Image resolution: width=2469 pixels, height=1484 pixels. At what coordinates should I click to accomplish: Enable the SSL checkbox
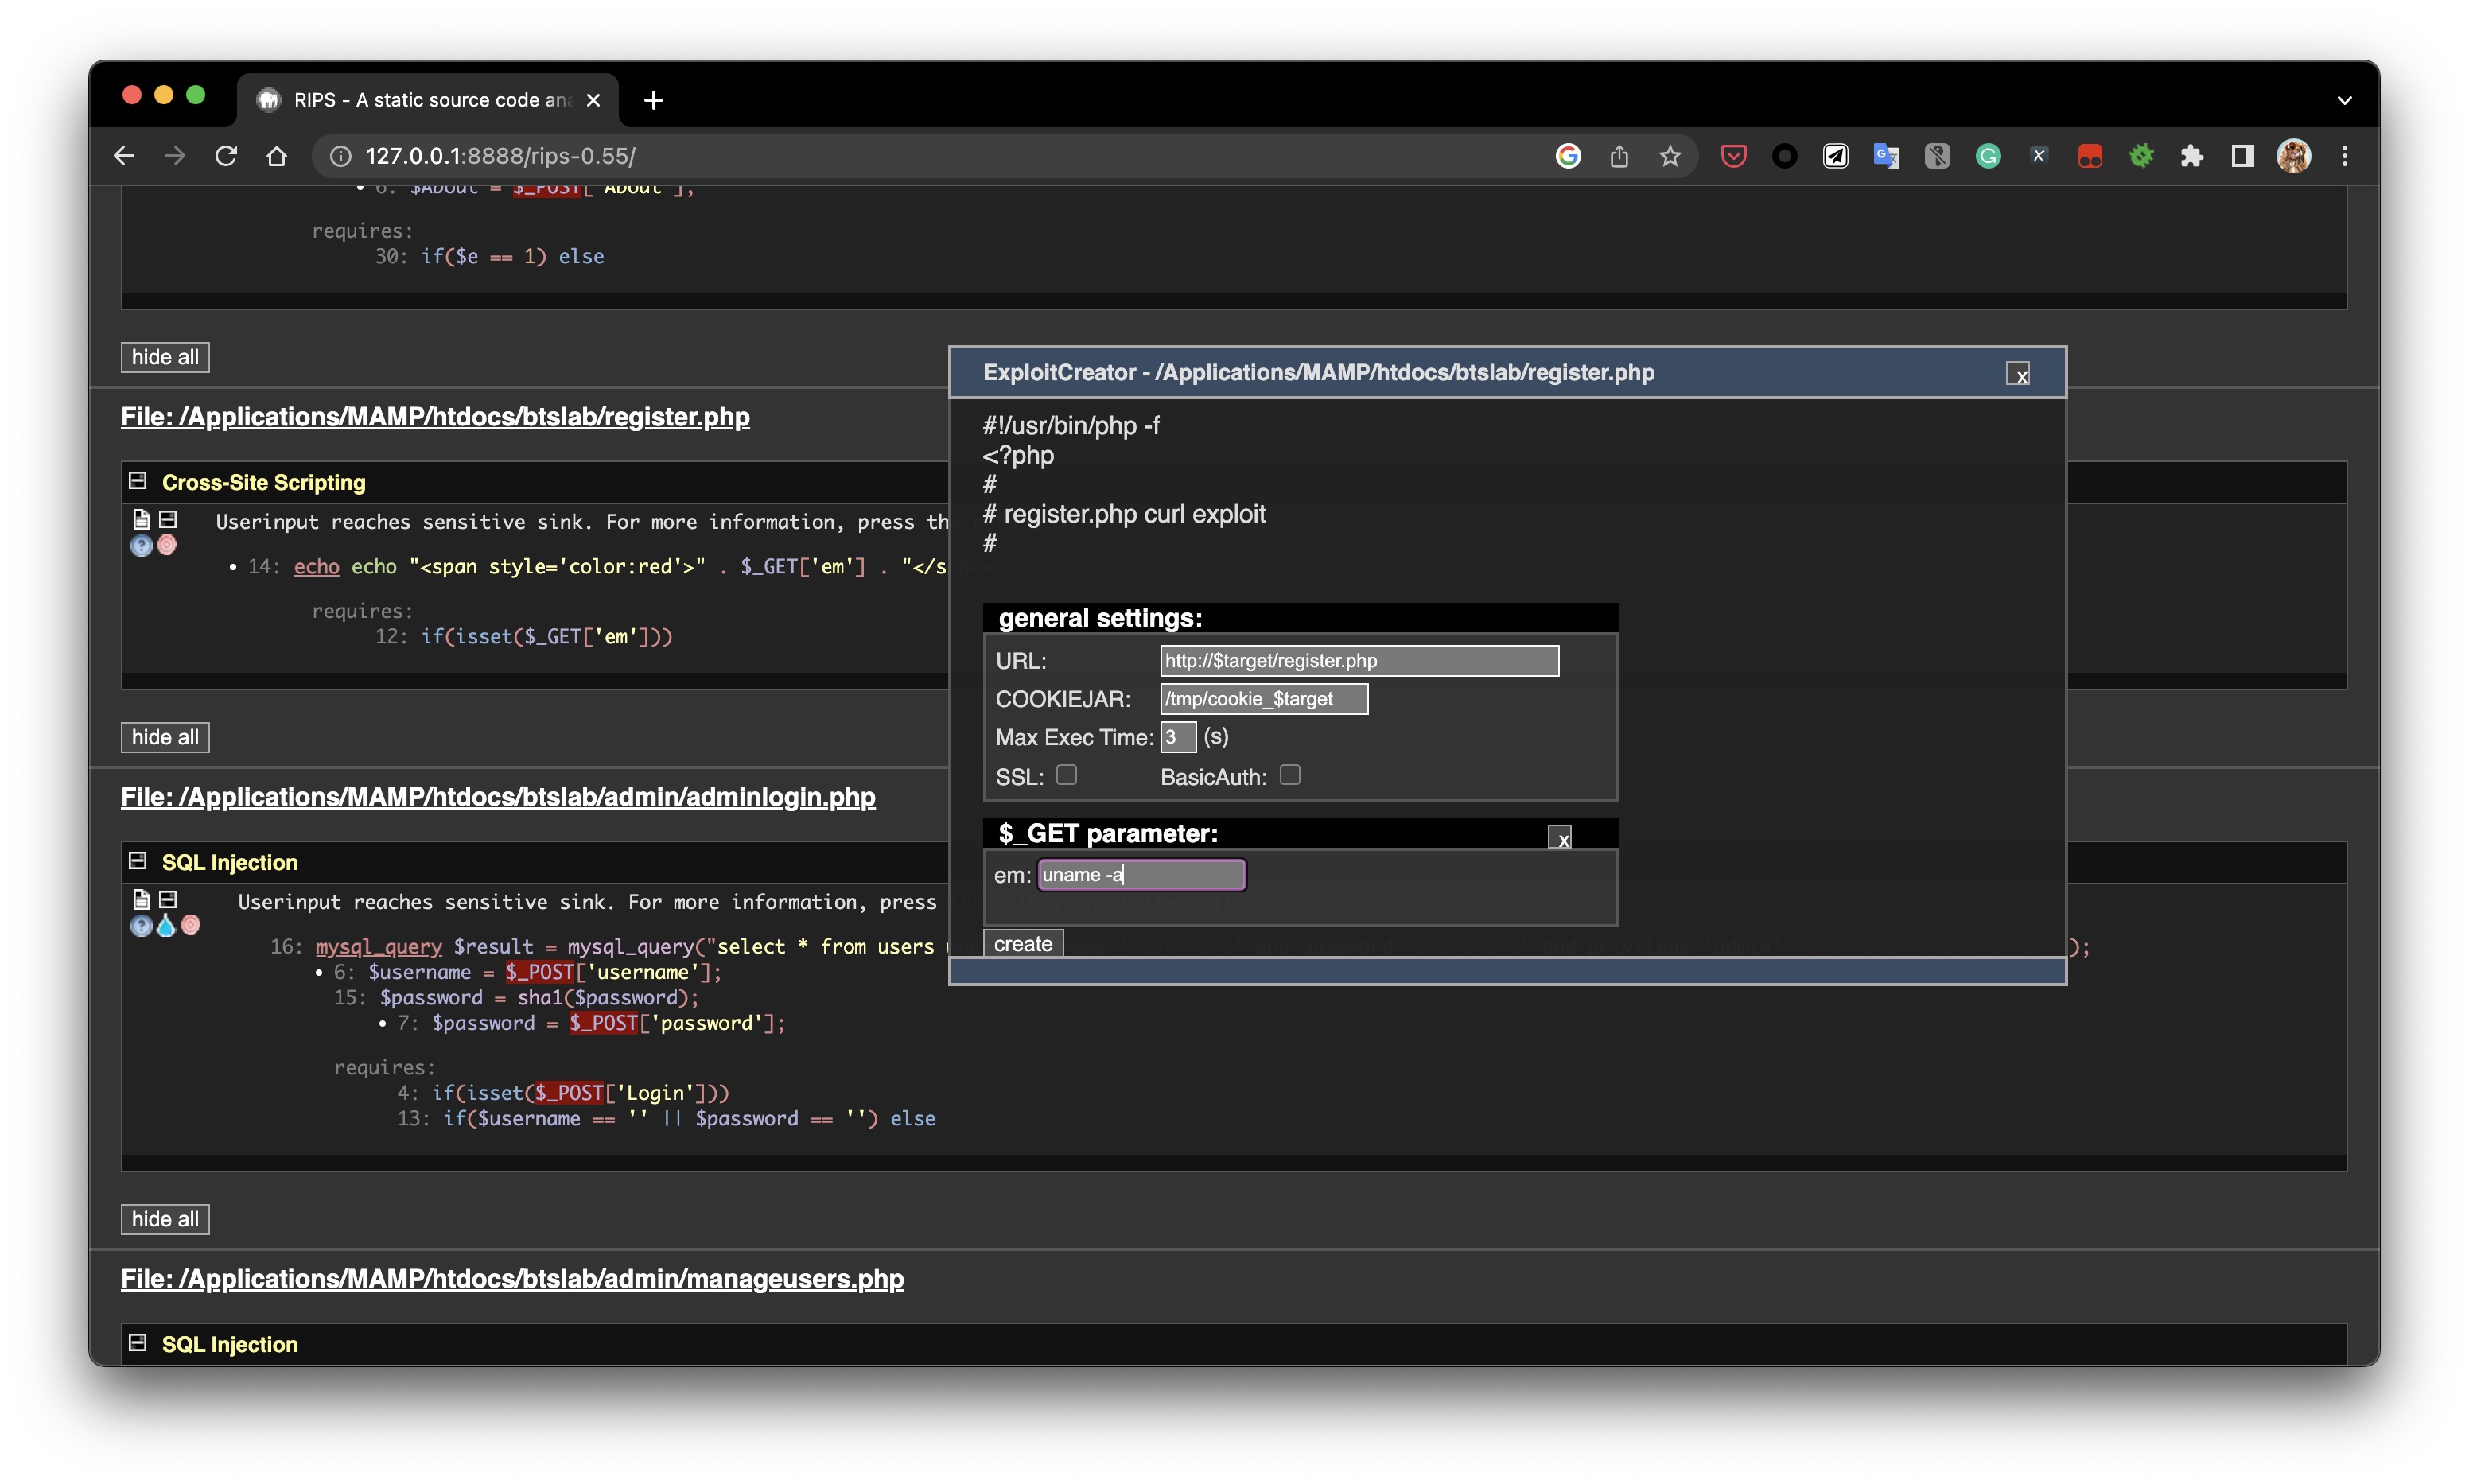(x=1066, y=775)
